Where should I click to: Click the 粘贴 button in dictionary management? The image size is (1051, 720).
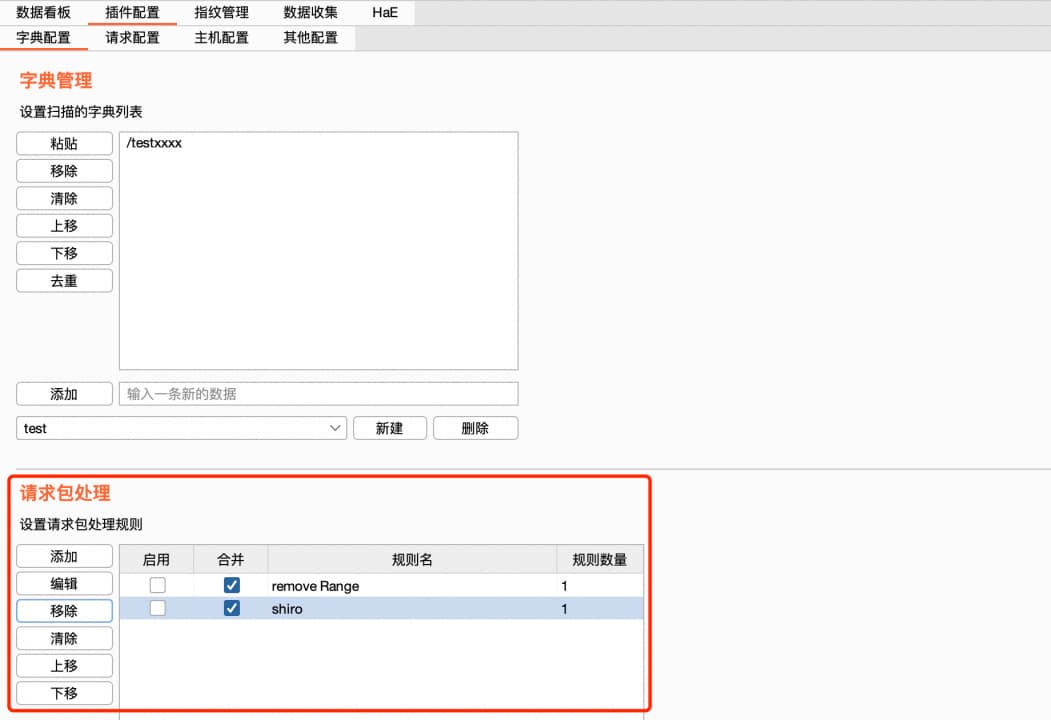64,144
